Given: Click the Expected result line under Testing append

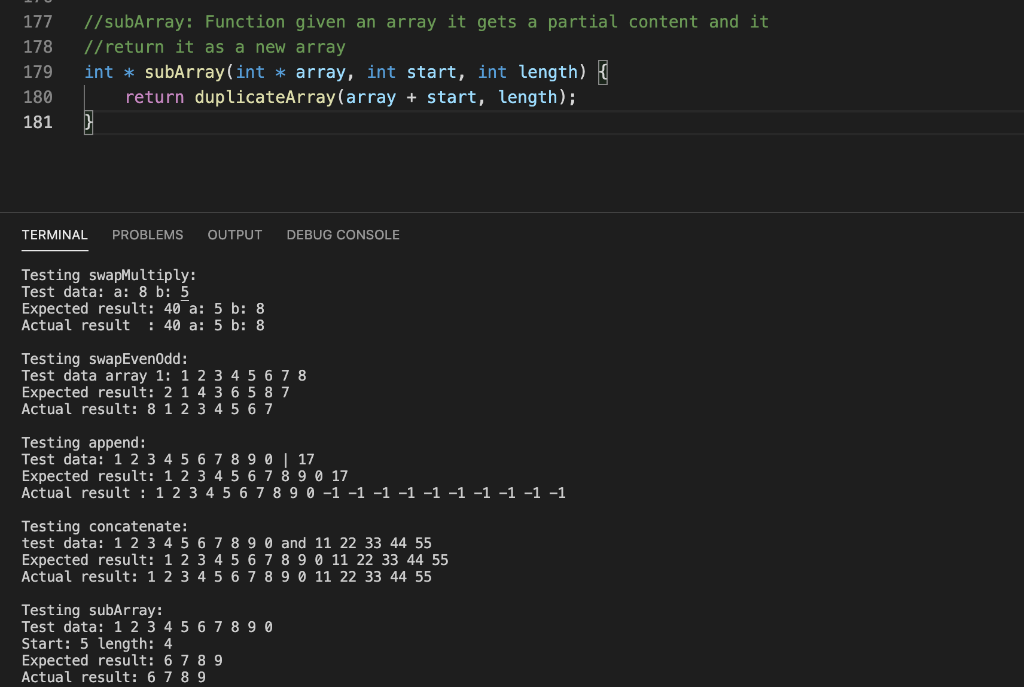Looking at the screenshot, I should coord(187,475).
